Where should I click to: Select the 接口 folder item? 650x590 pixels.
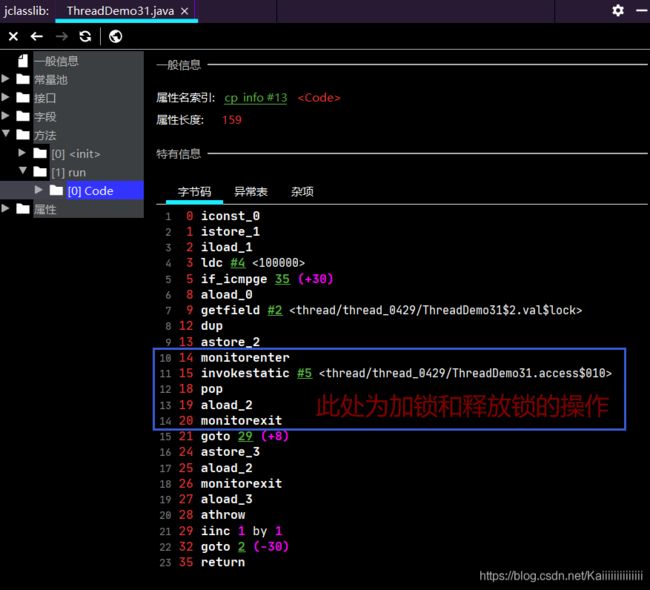[x=45, y=98]
